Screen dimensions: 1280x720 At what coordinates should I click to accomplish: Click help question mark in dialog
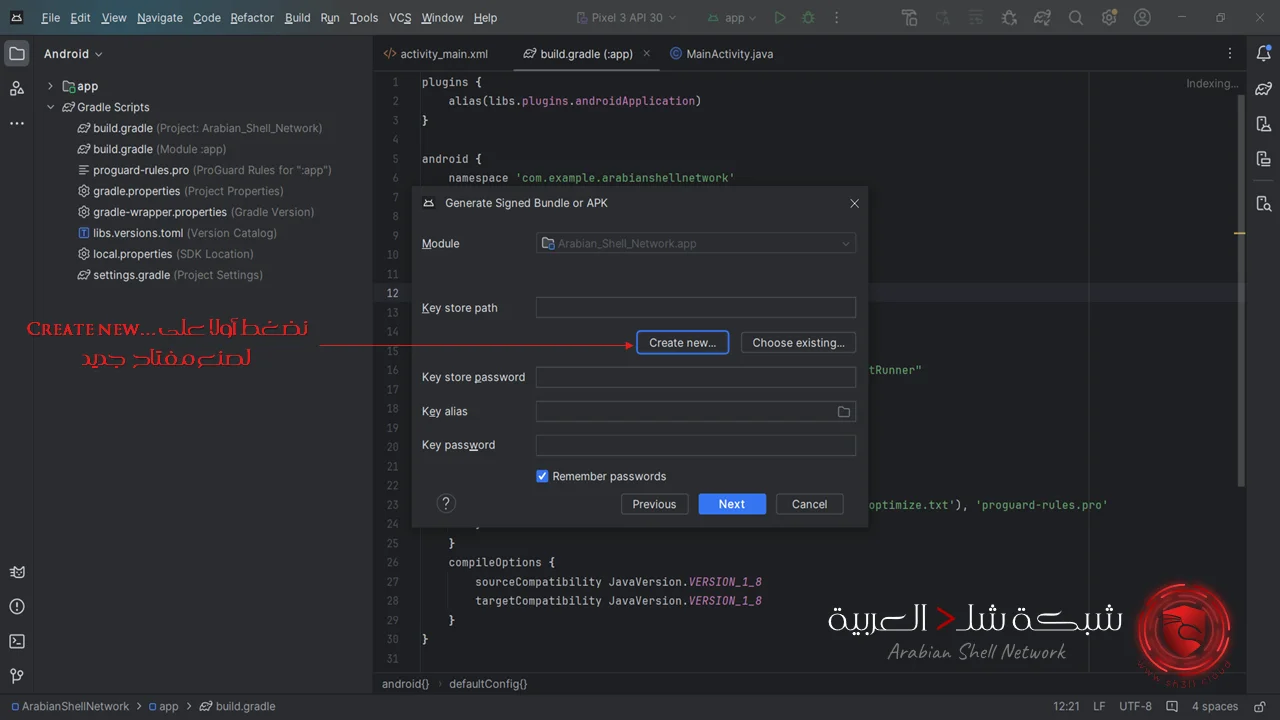pos(447,504)
